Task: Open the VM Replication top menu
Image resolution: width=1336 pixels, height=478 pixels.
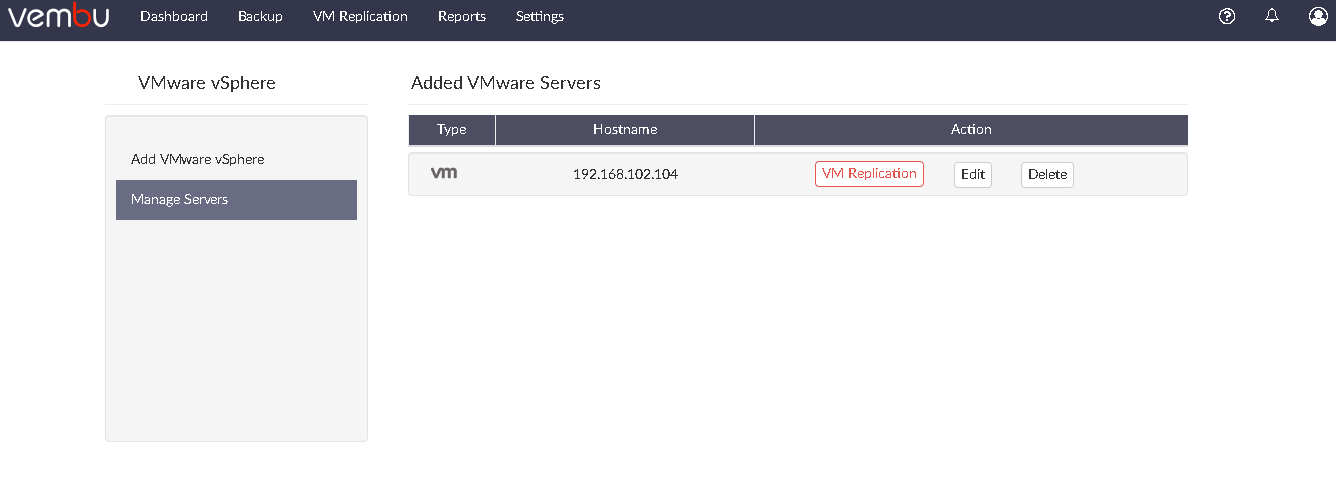Action: pos(360,16)
